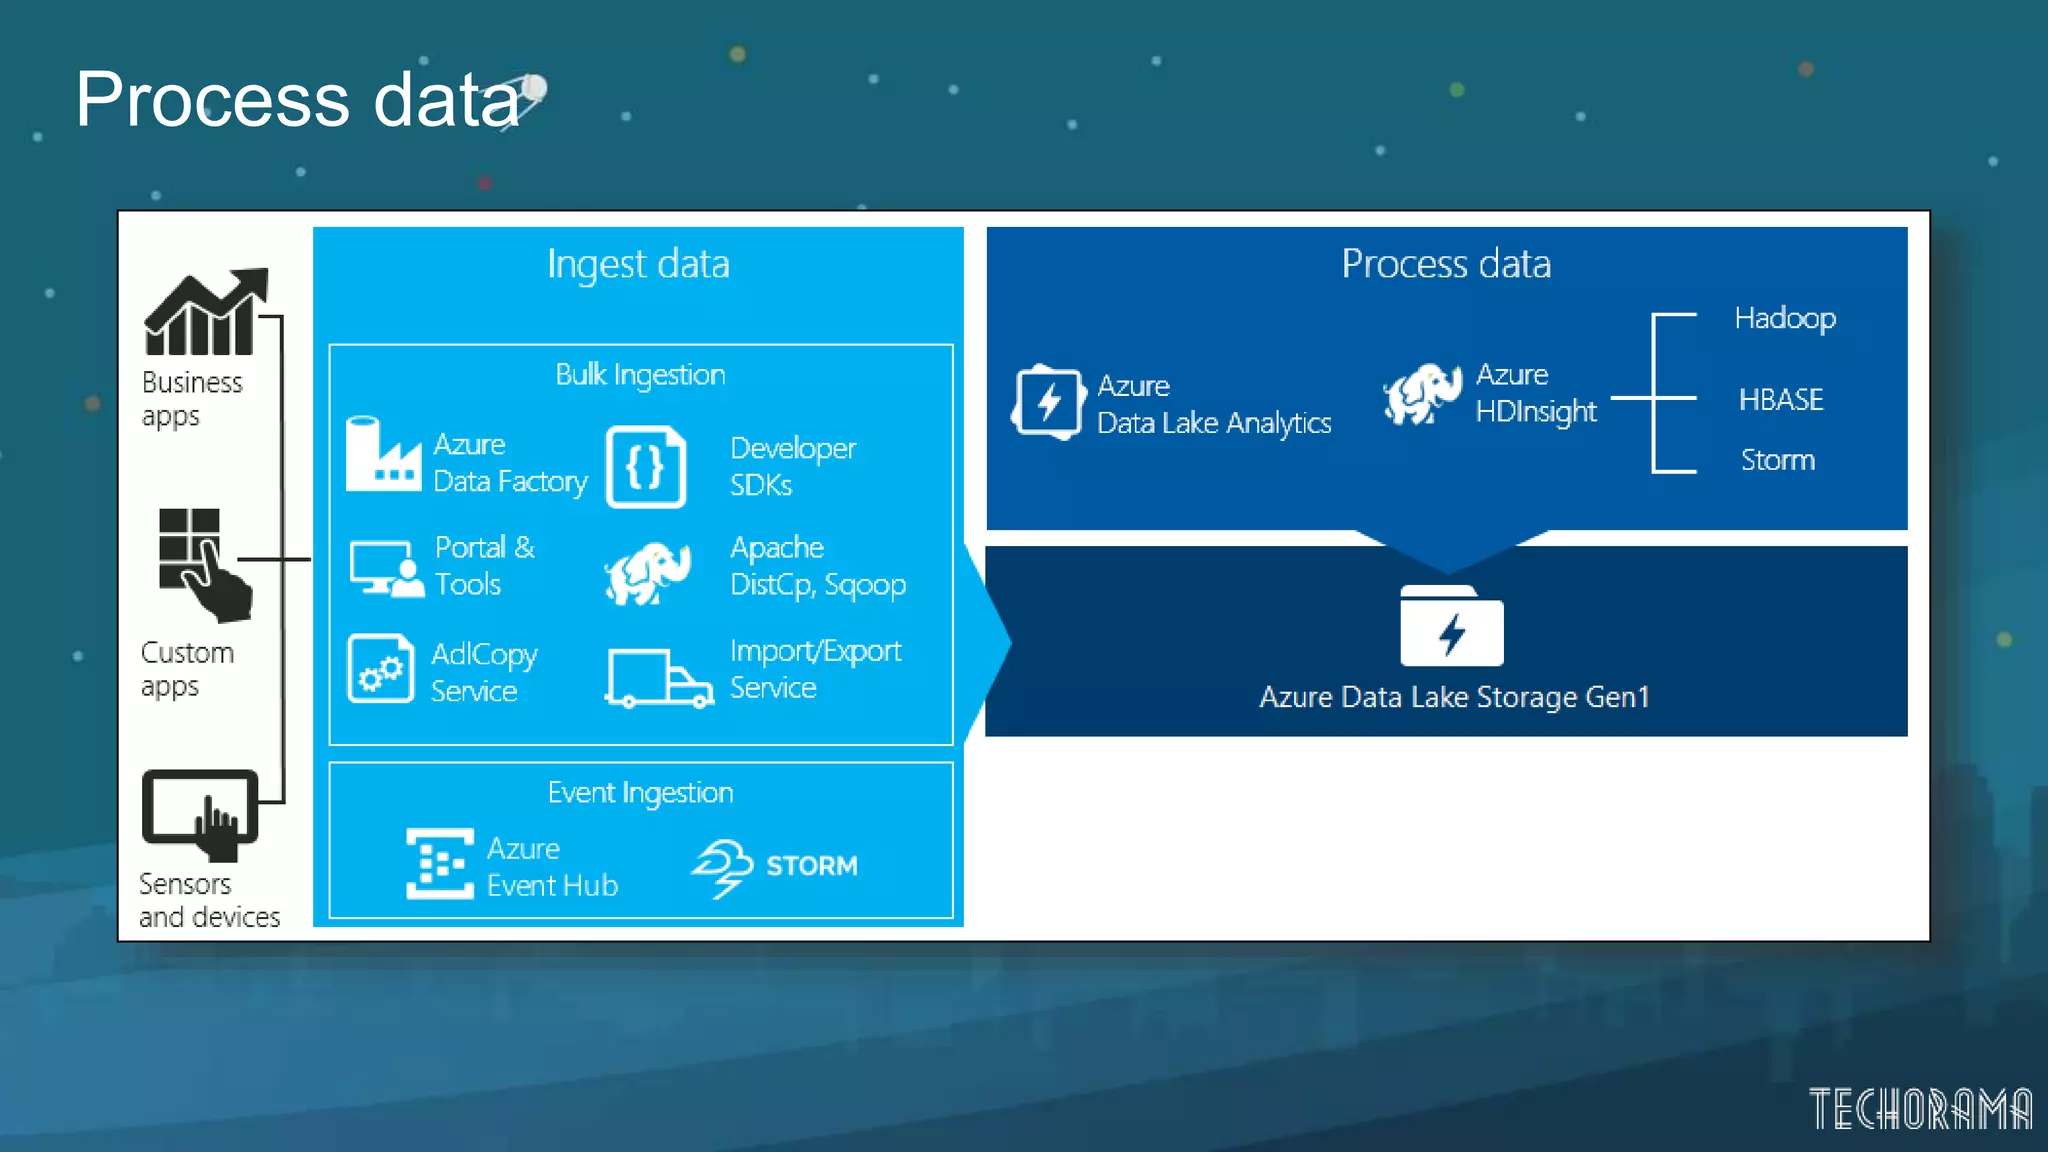This screenshot has width=2048, height=1152.
Task: Click the "Storm" label under HBASE
Action: point(1777,460)
